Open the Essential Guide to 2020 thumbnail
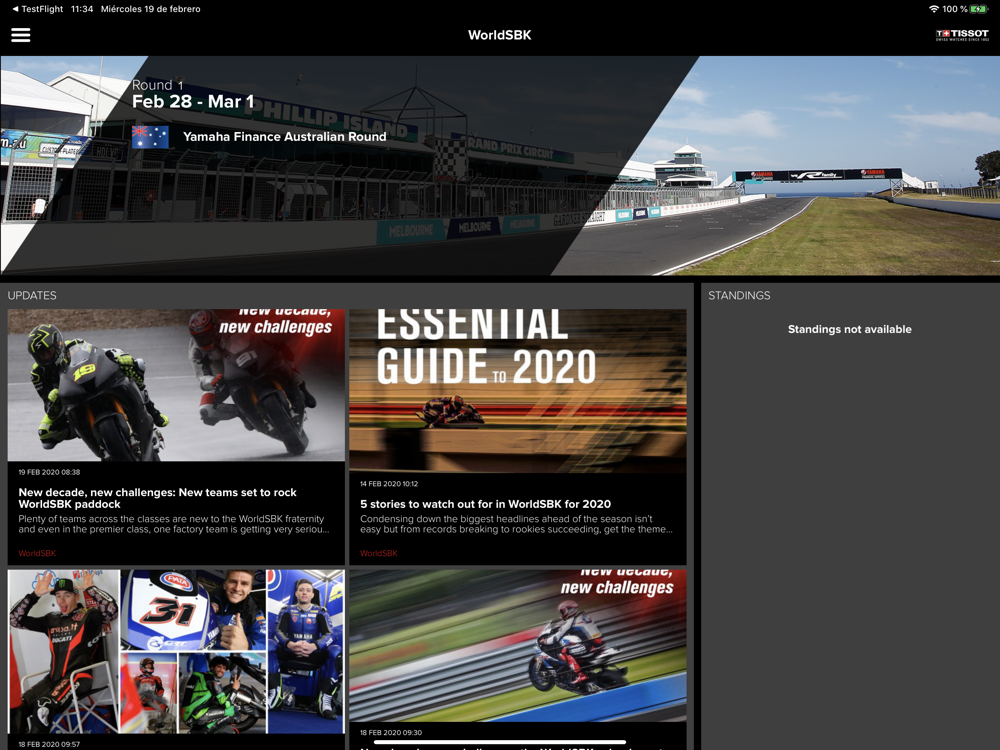Viewport: 1000px width, 750px height. (518, 391)
